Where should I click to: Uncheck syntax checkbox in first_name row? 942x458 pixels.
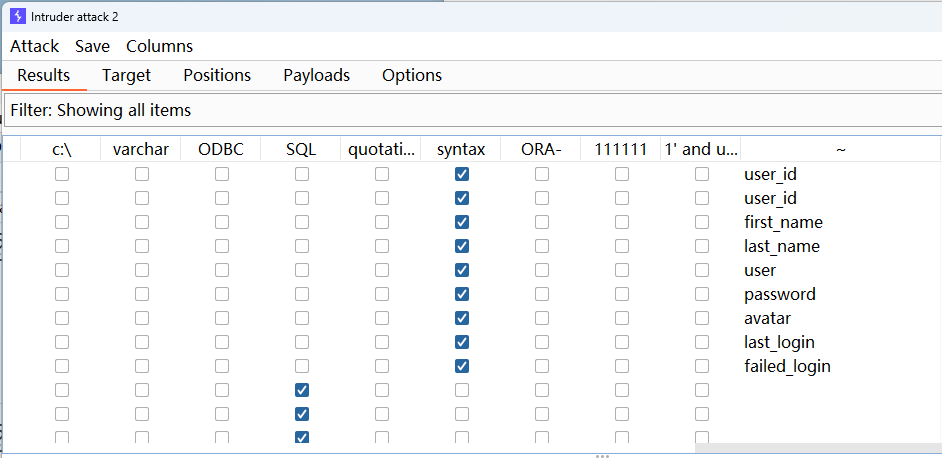coord(462,222)
